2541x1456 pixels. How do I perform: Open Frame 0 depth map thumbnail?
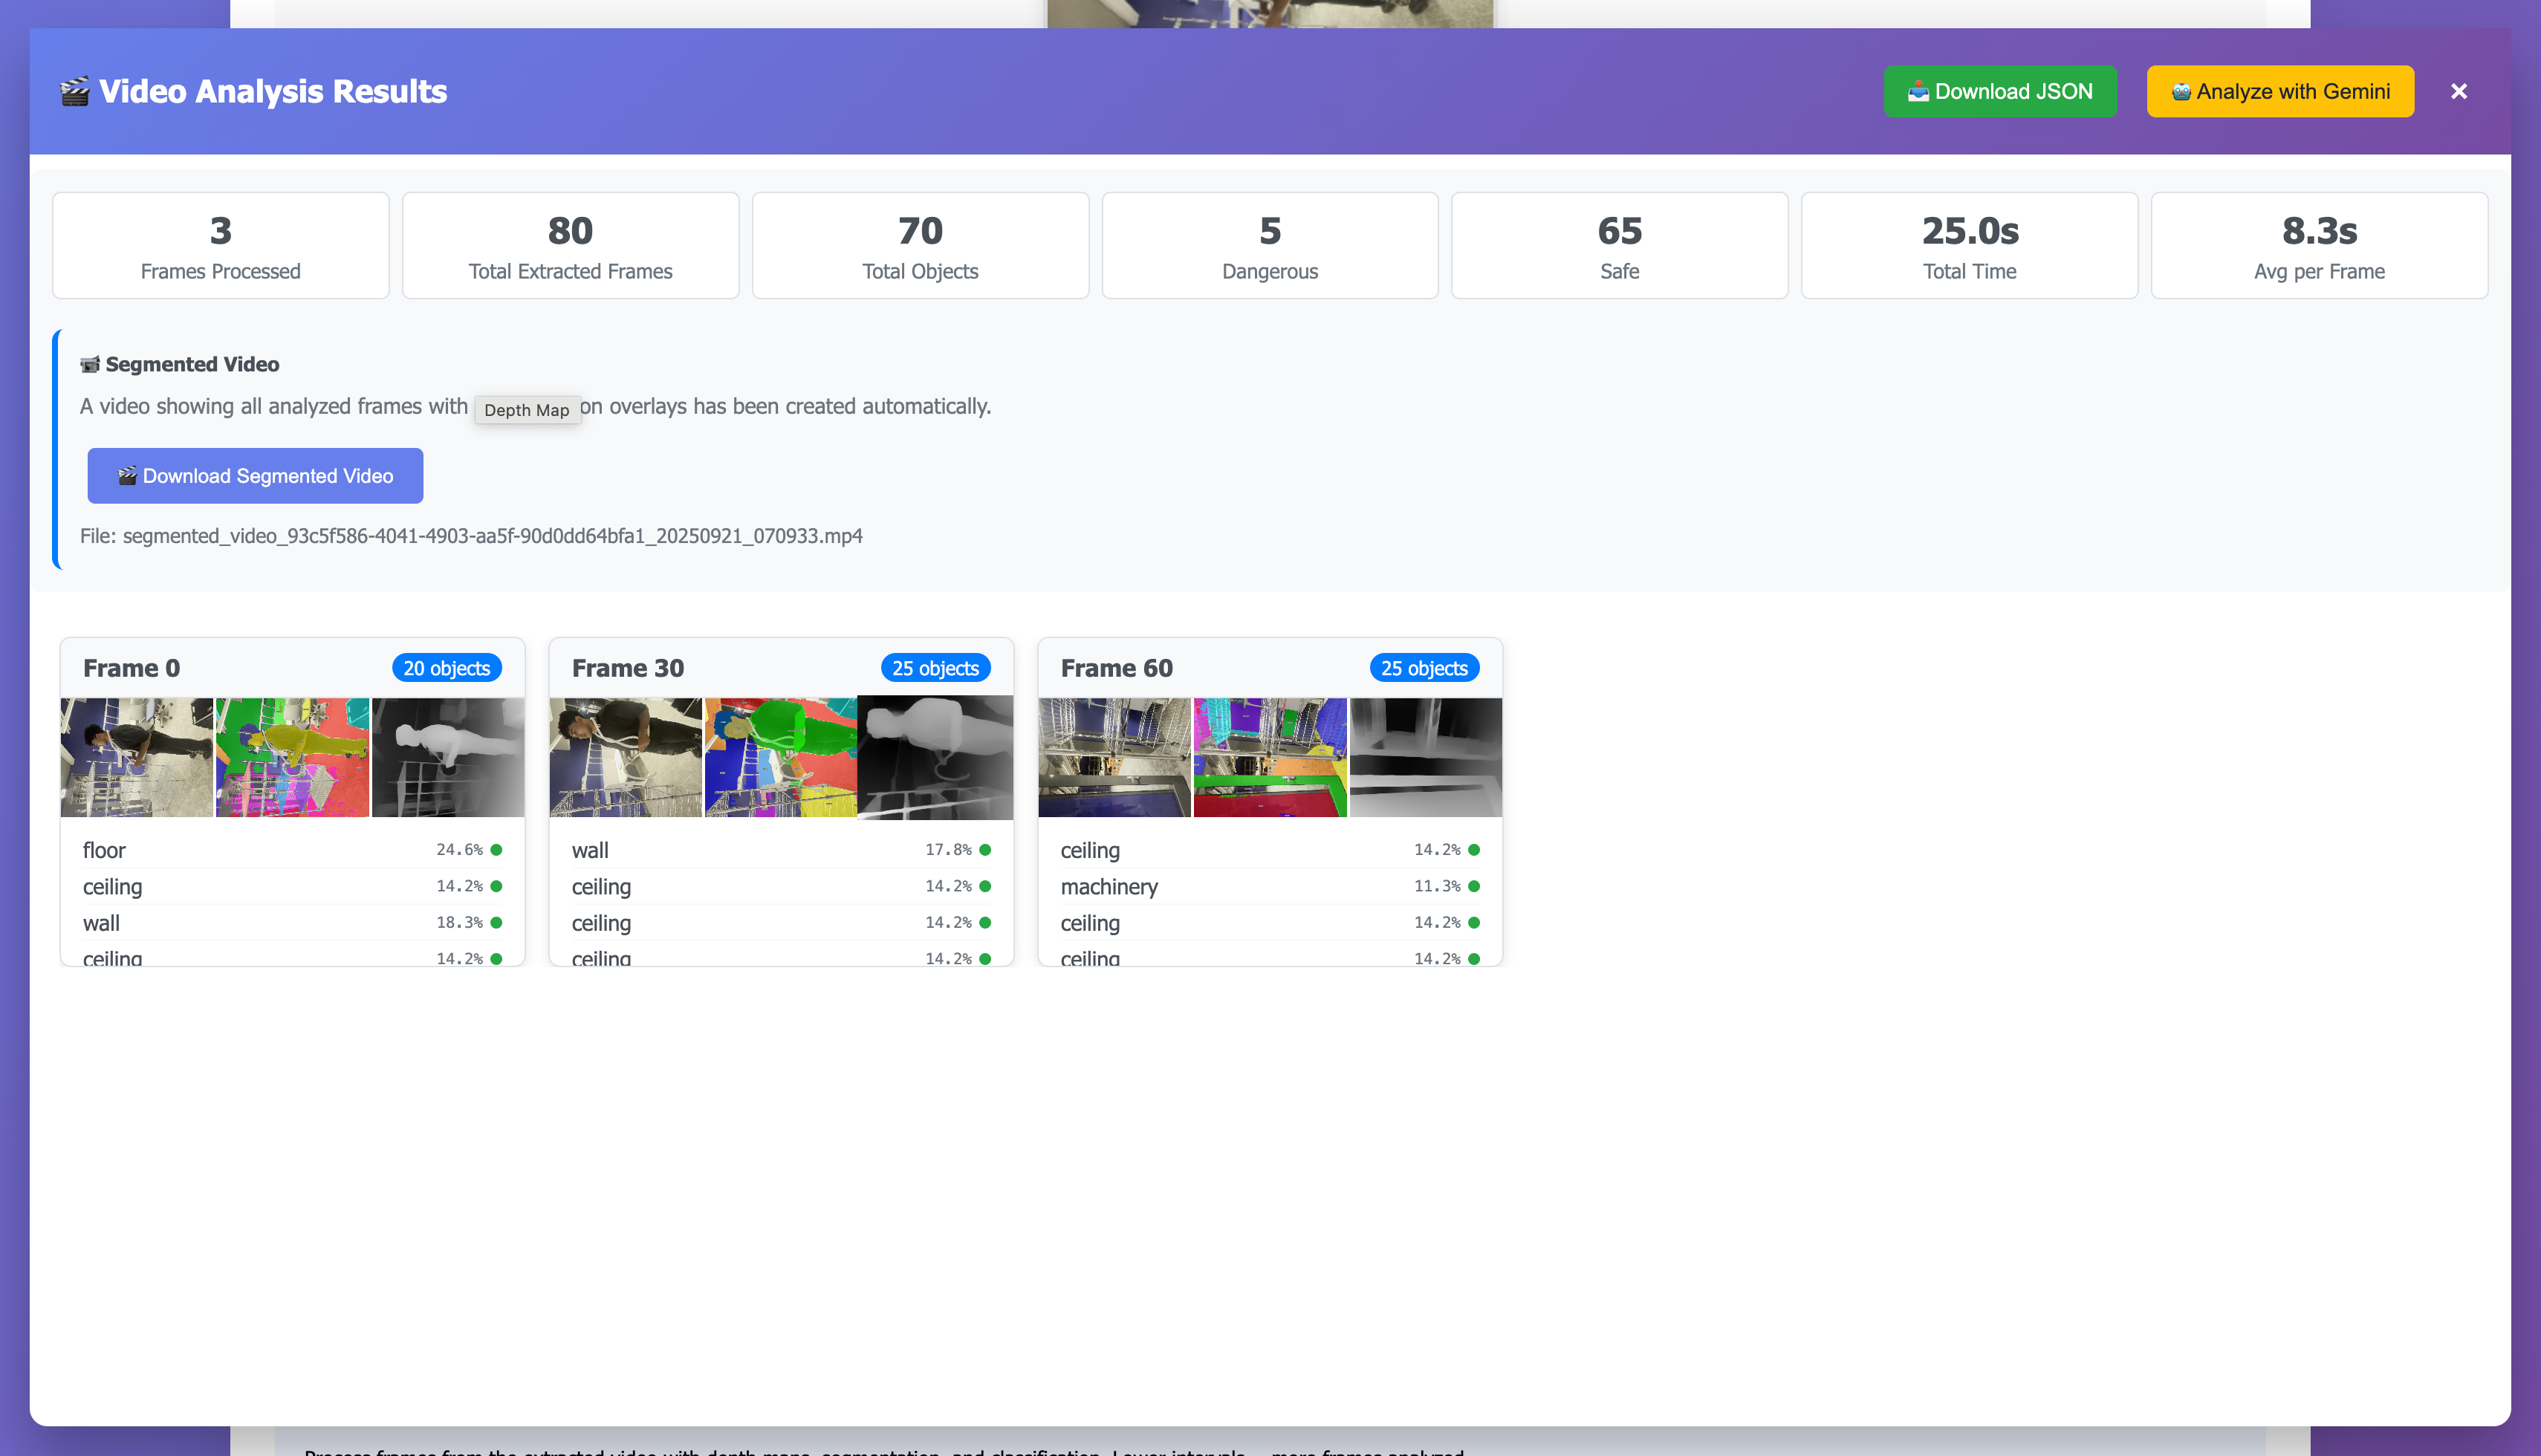(x=447, y=757)
